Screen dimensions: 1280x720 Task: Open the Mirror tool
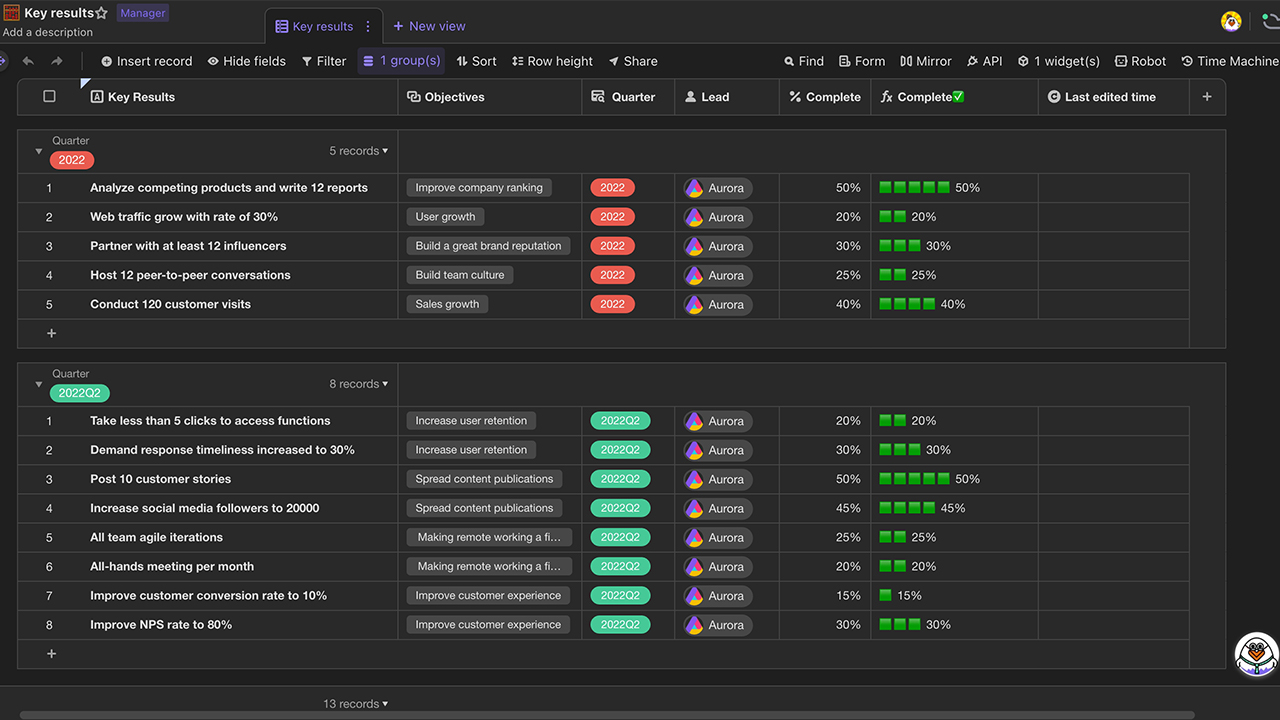click(x=926, y=61)
